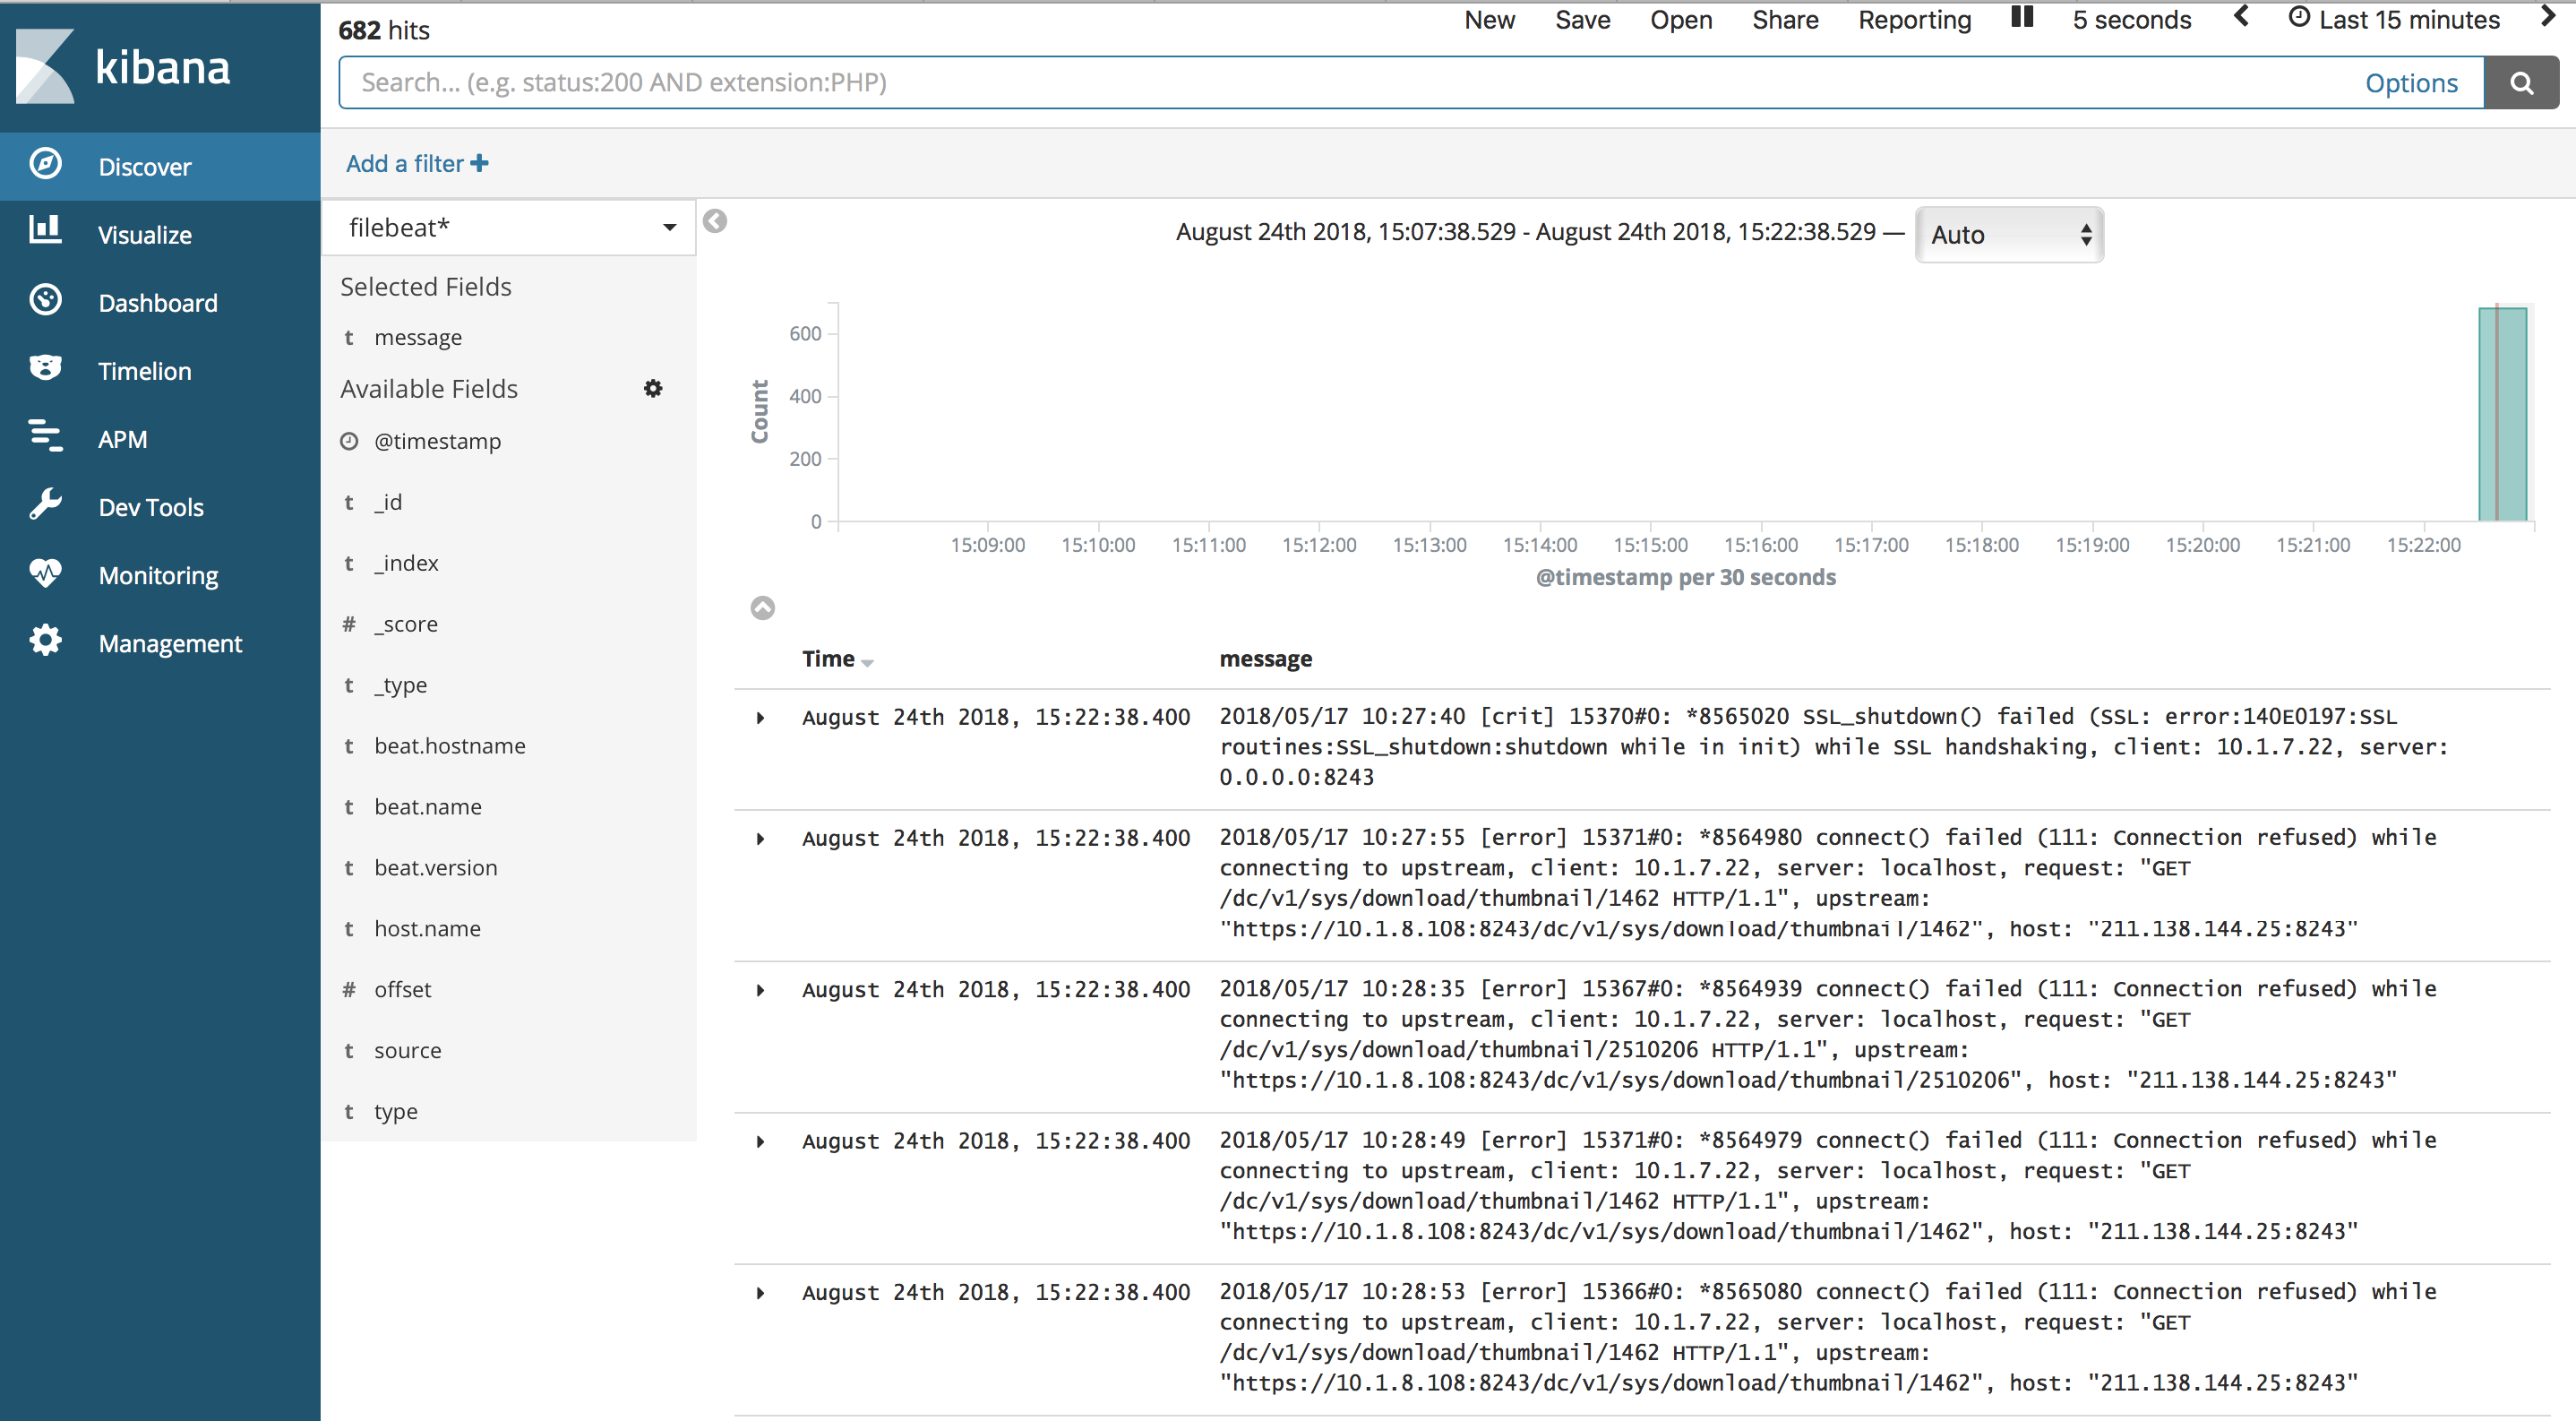Open Visualize in the sidebar
This screenshot has width=2576, height=1421.
point(160,234)
